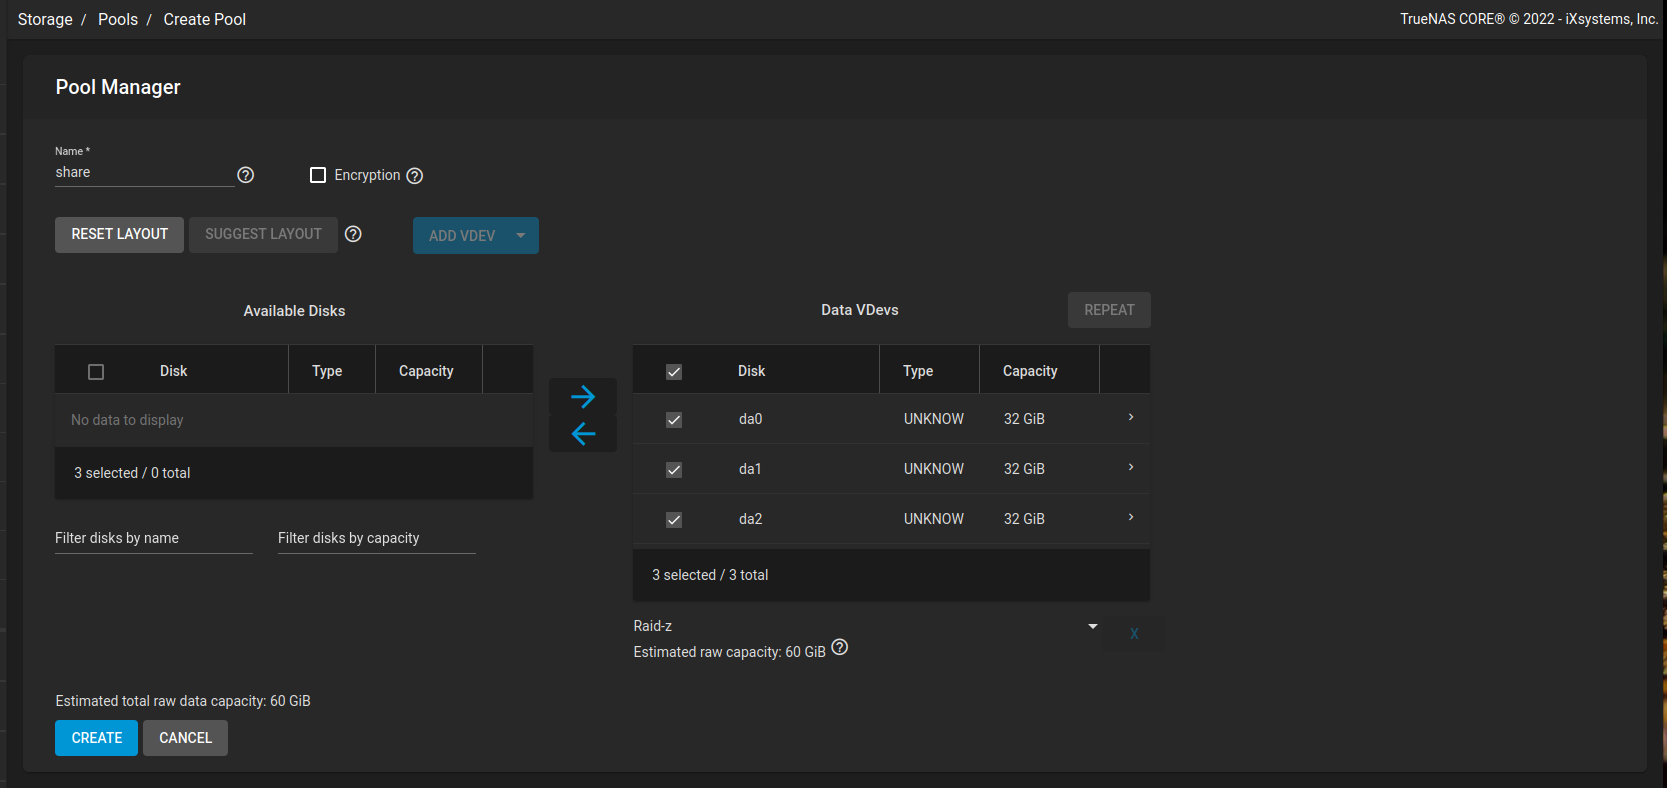Viewport: 1667px width, 788px height.
Task: Expand the da1 disk row details
Action: 1131,467
